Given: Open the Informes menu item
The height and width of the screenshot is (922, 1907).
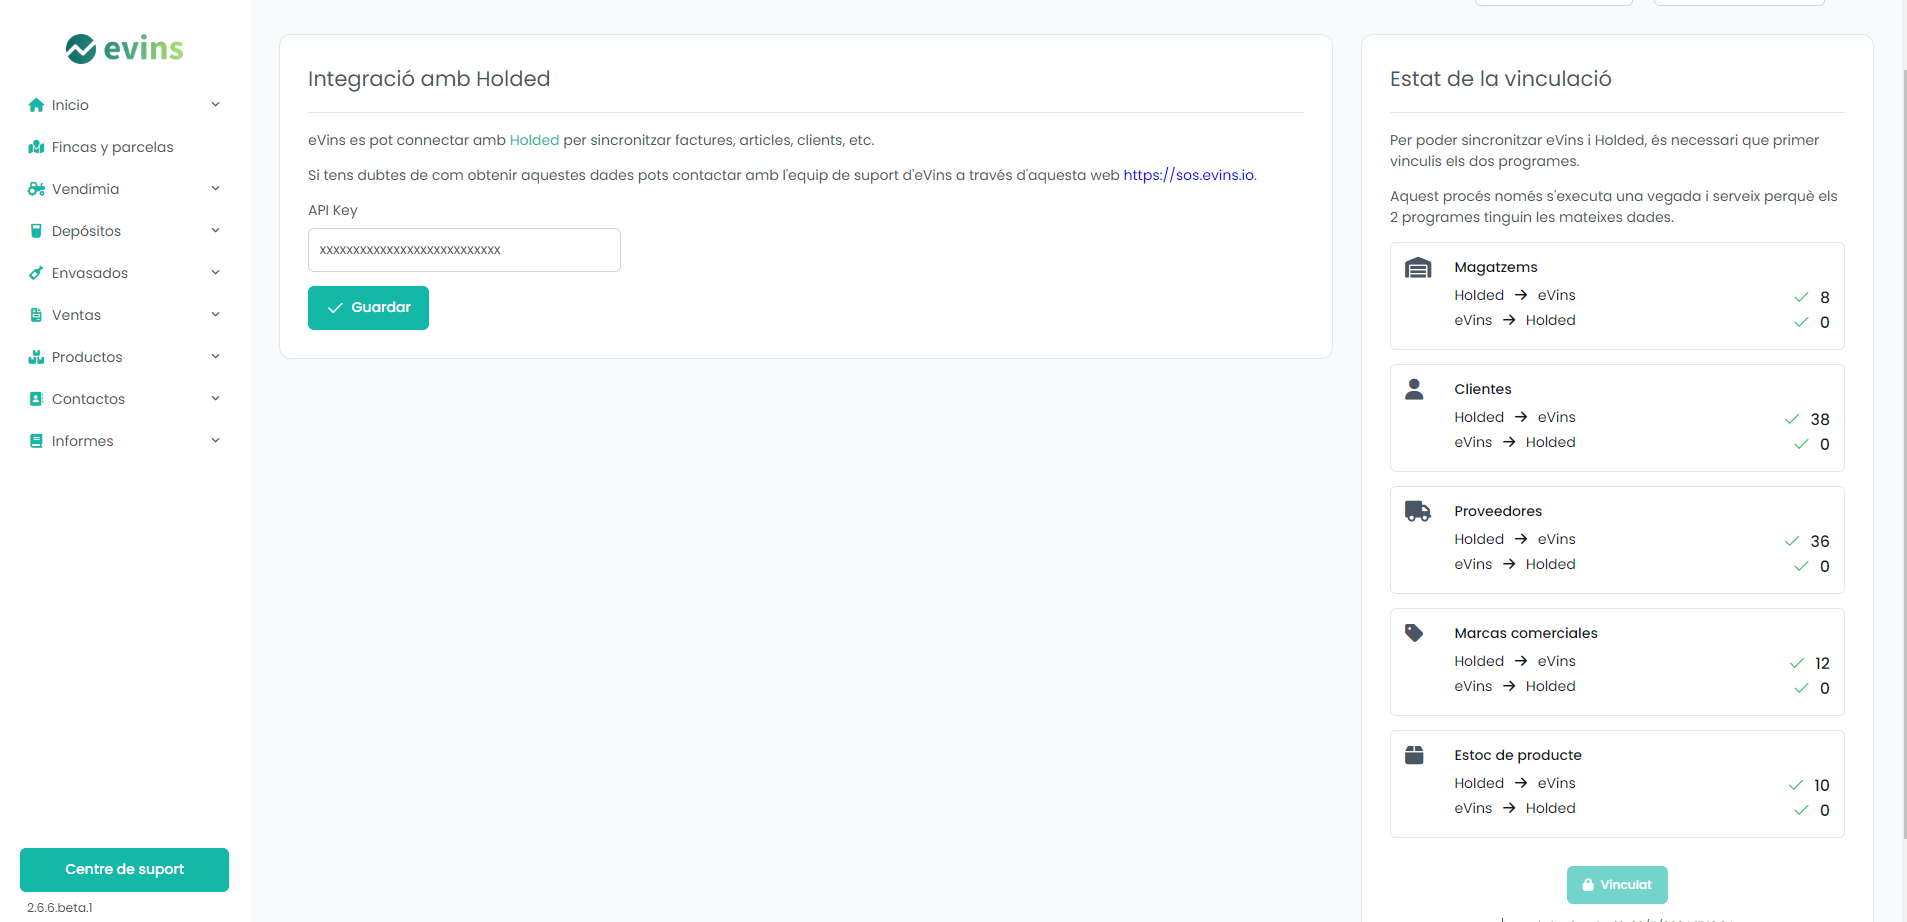Looking at the screenshot, I should pos(124,441).
